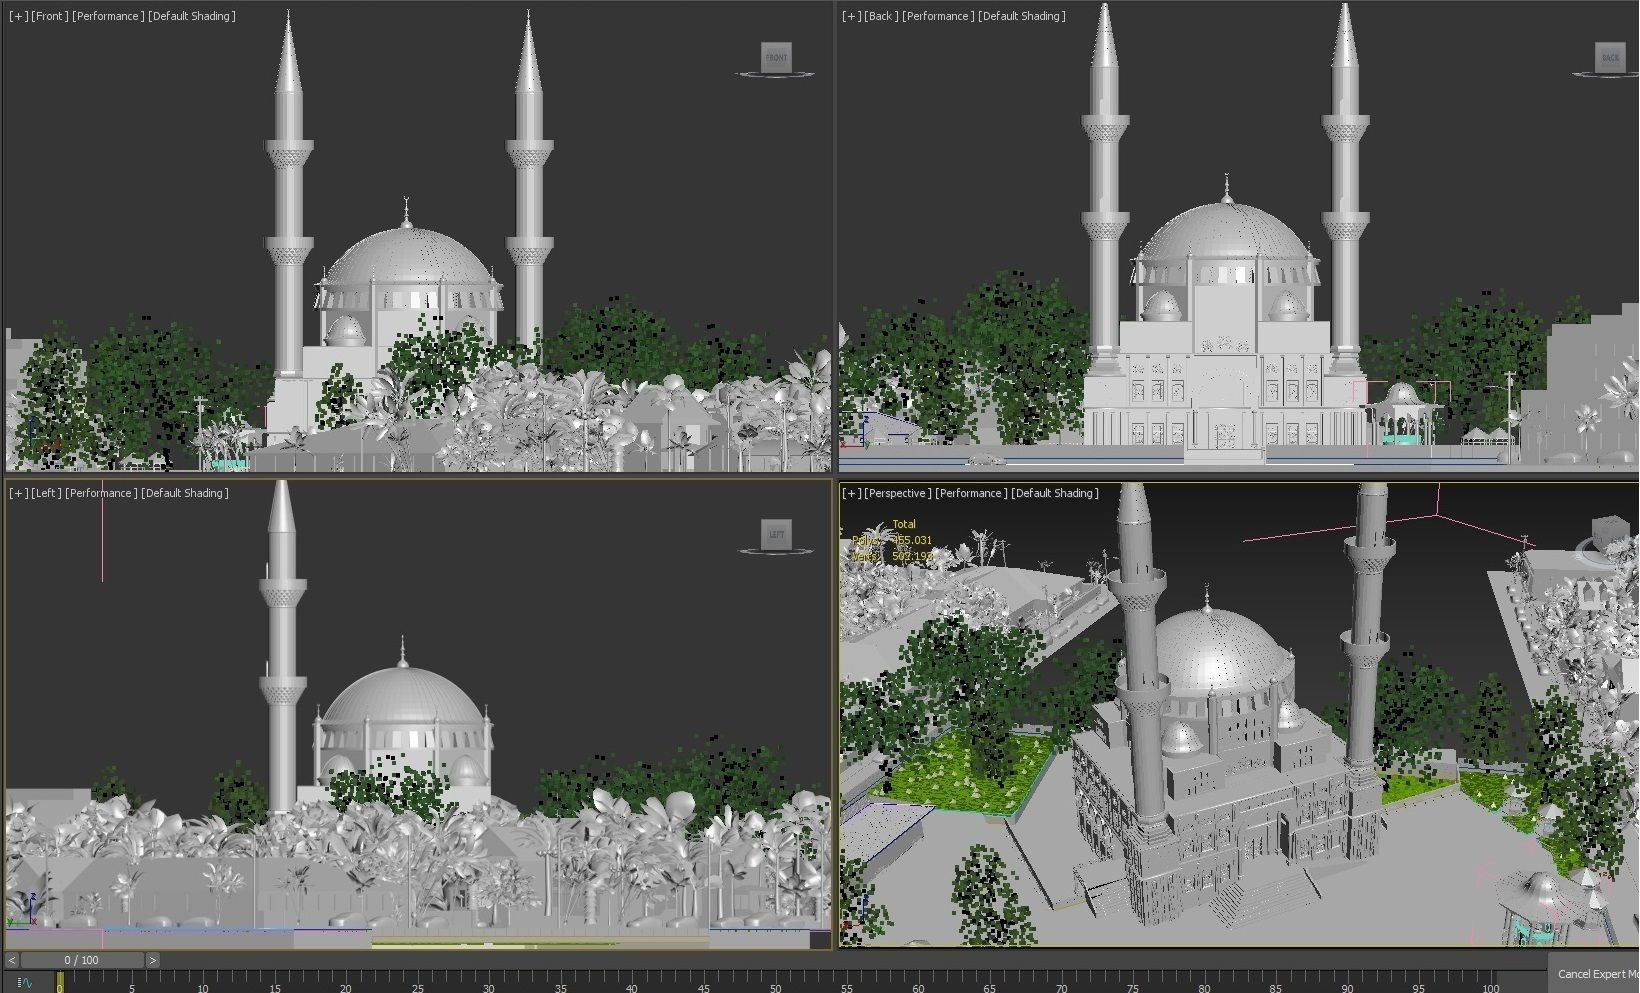Open [Default Shading] menu in Perspective viewport
Viewport: 1640px width, 993px height.
tap(1055, 493)
